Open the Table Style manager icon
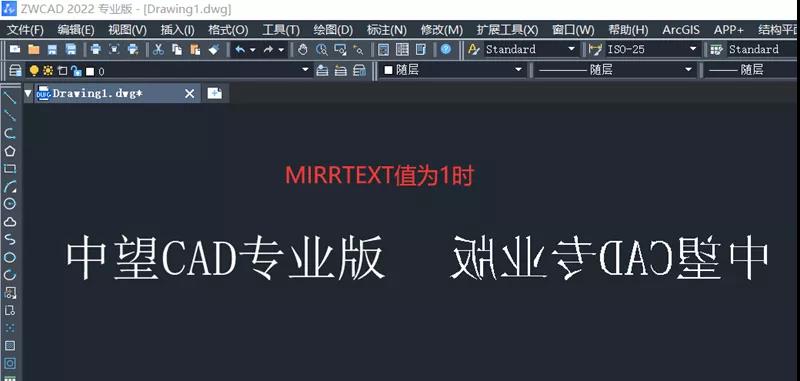This screenshot has height=381, width=800. click(x=717, y=49)
